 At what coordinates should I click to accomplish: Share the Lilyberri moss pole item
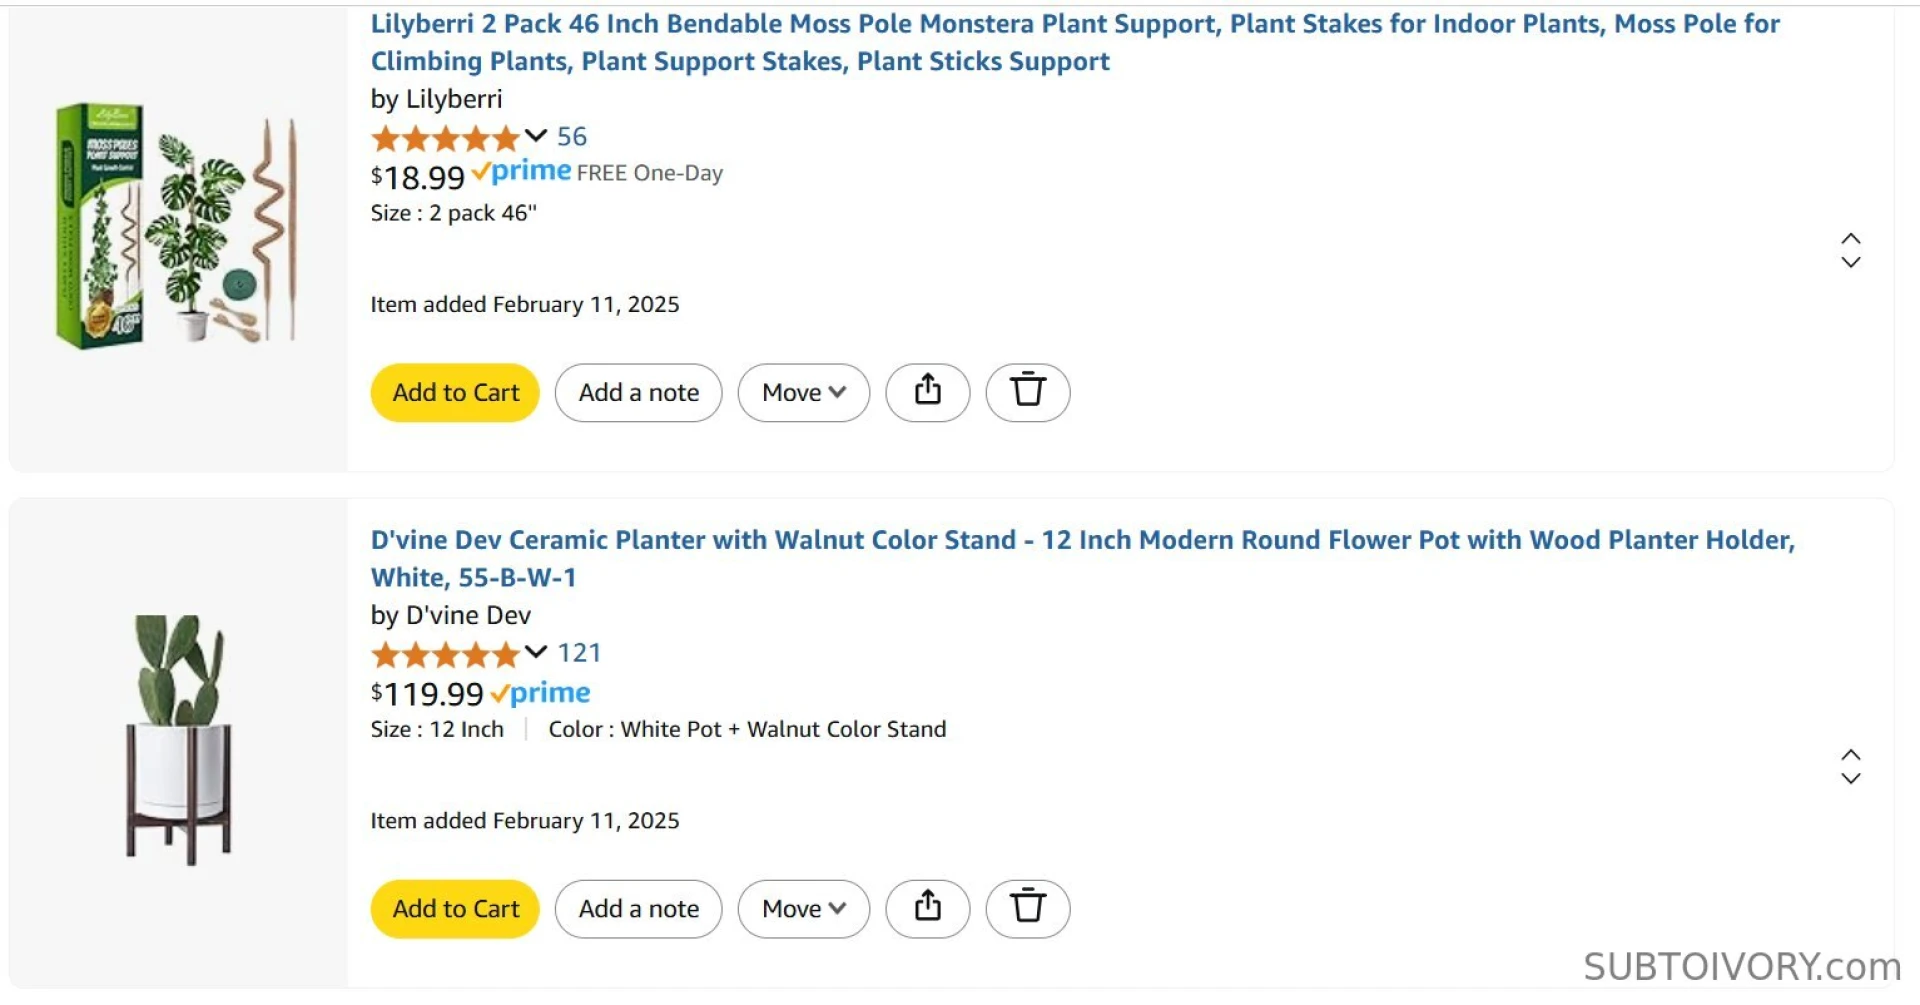[x=927, y=392]
